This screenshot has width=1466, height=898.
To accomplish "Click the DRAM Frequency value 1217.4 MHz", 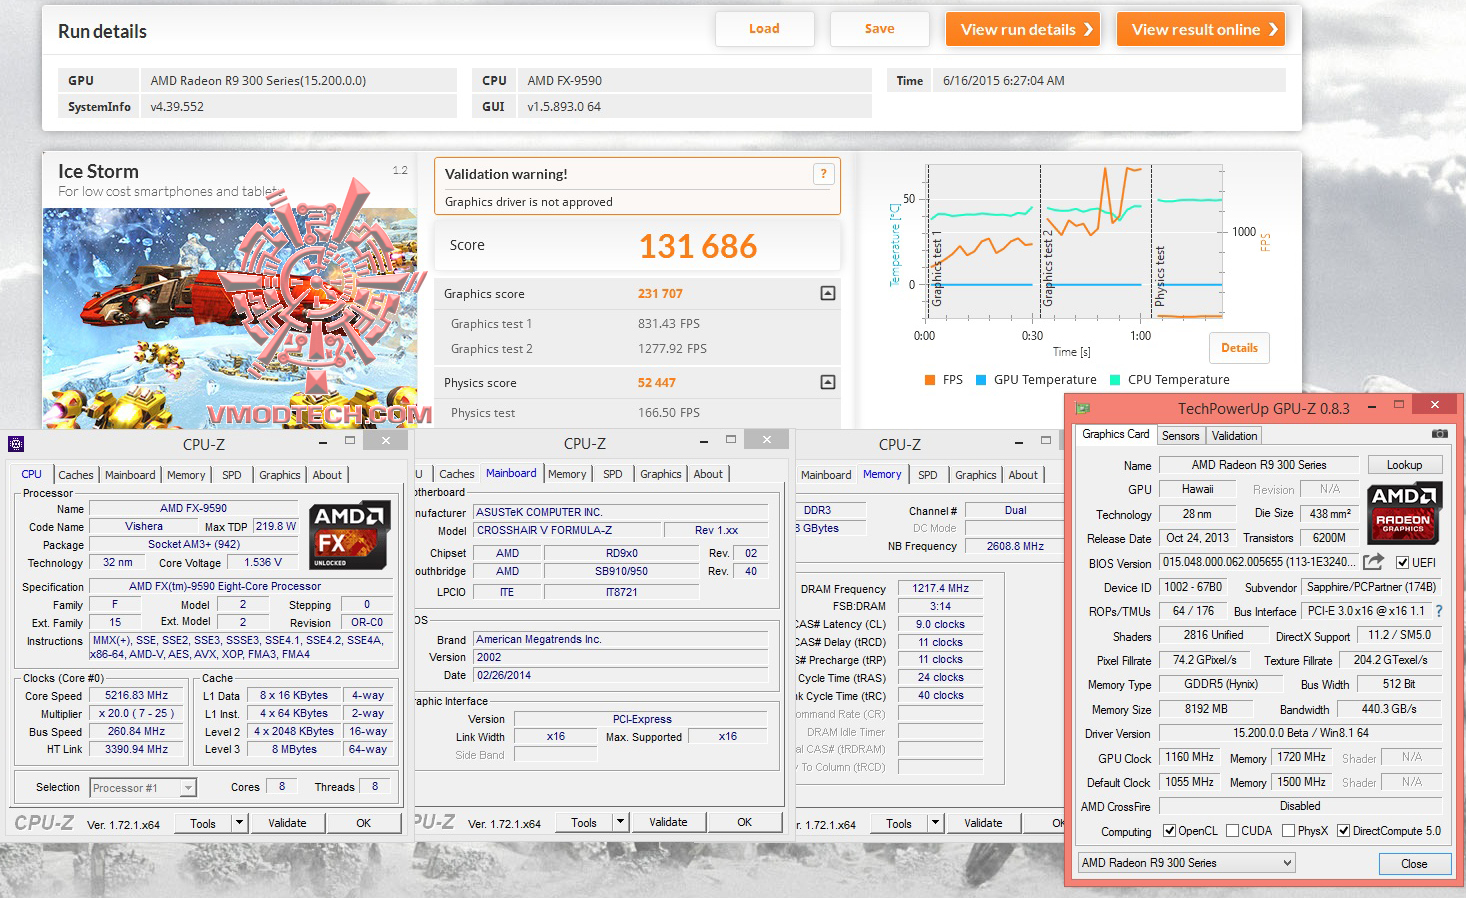I will 941,588.
